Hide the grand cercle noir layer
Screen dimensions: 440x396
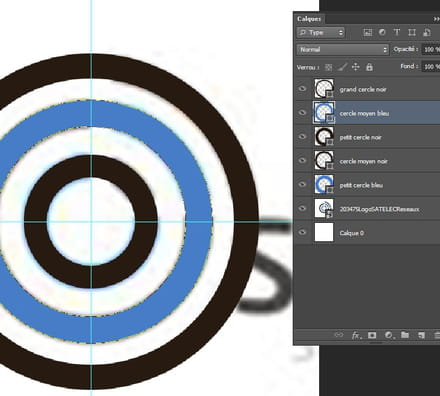tap(302, 89)
